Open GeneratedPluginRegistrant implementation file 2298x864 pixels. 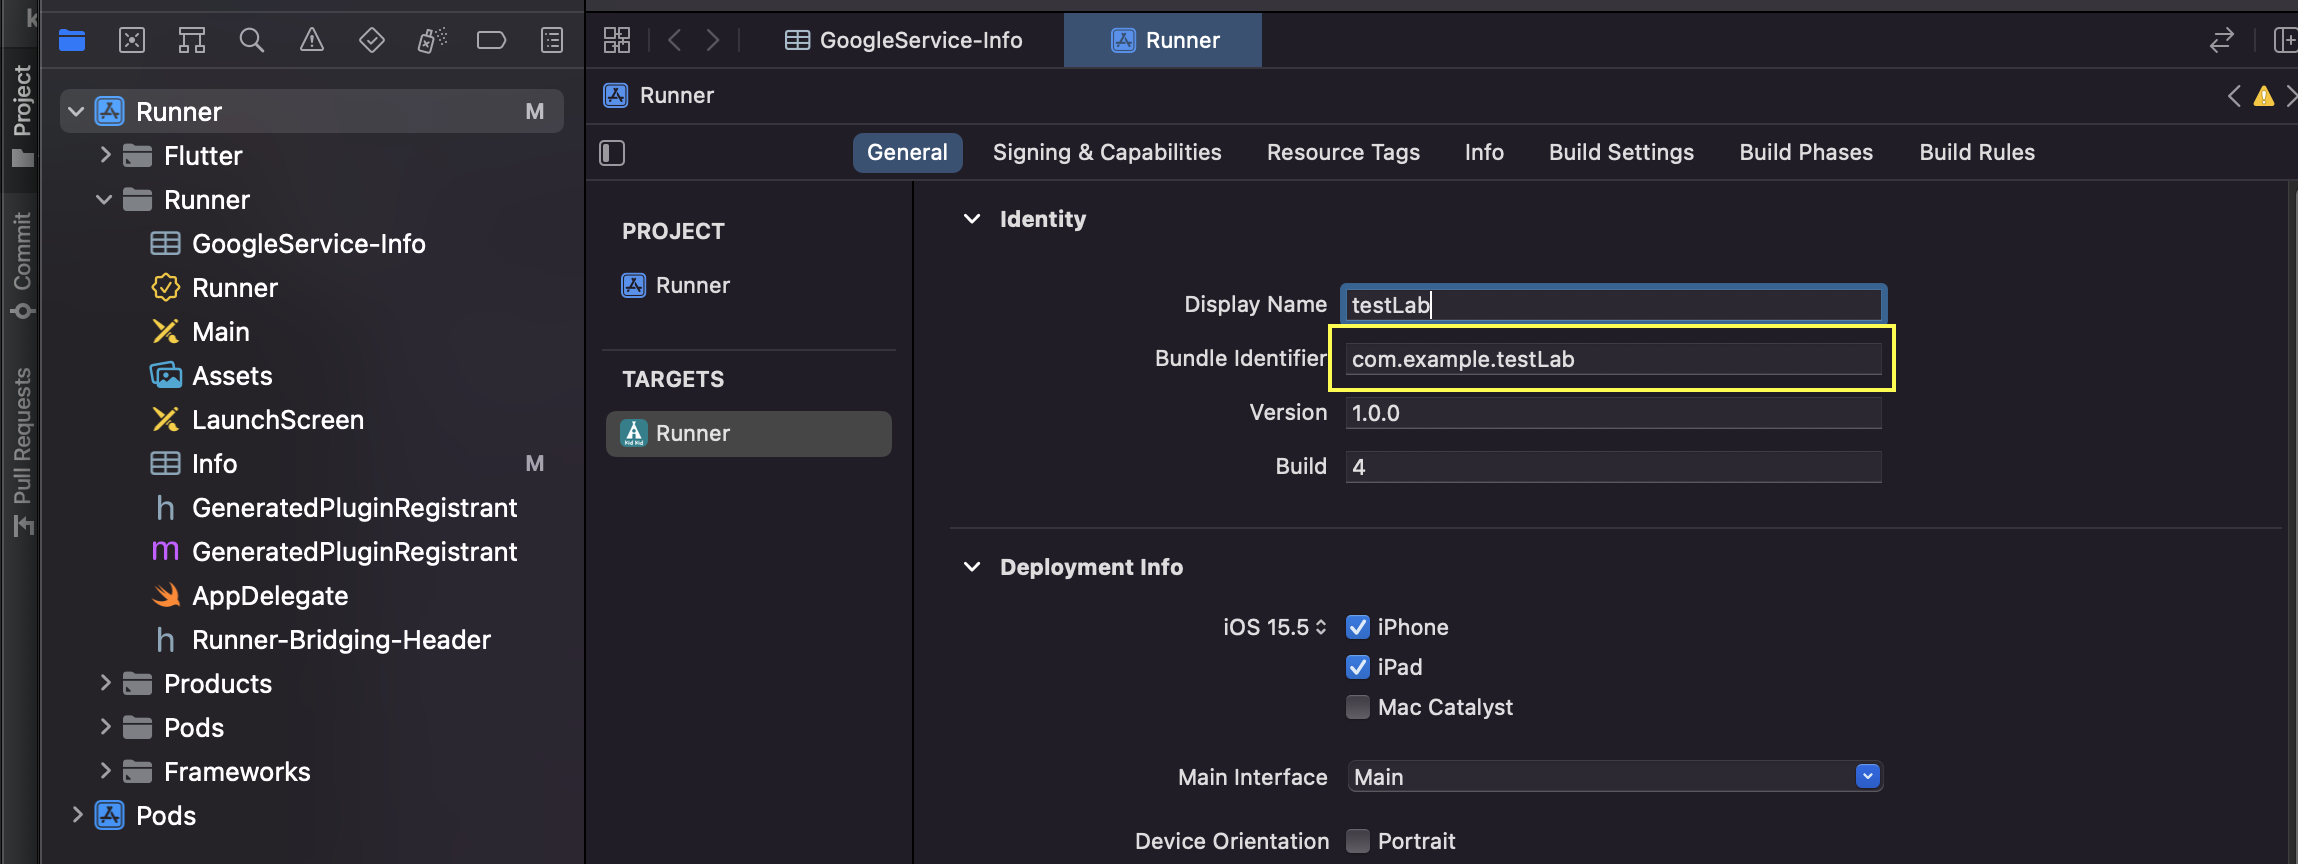pos(334,552)
